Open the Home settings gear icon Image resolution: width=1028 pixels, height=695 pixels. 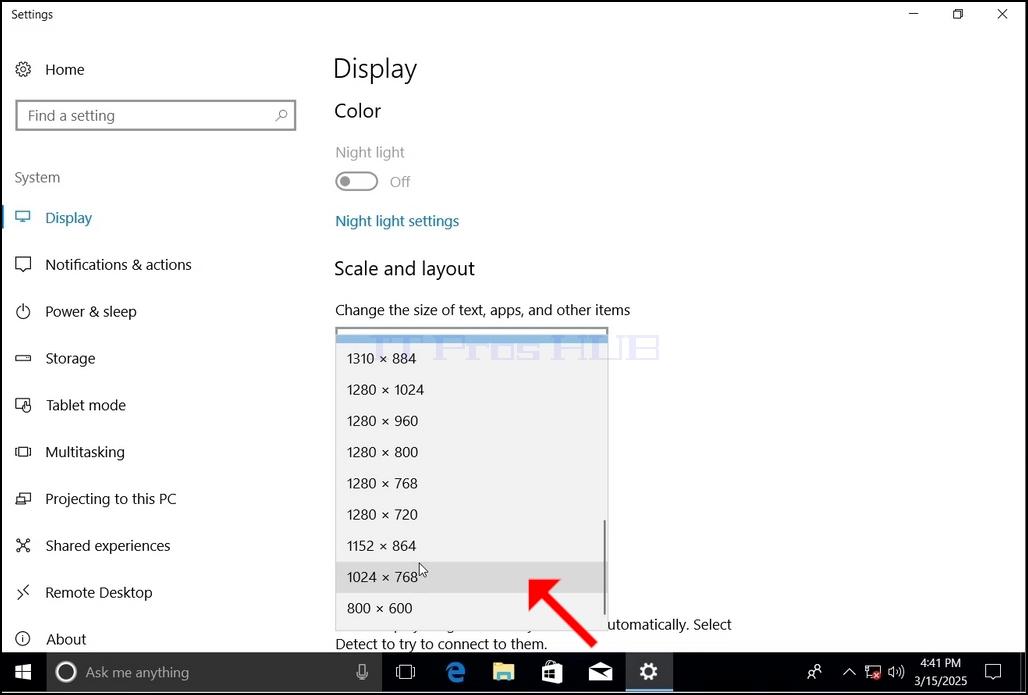coord(23,70)
